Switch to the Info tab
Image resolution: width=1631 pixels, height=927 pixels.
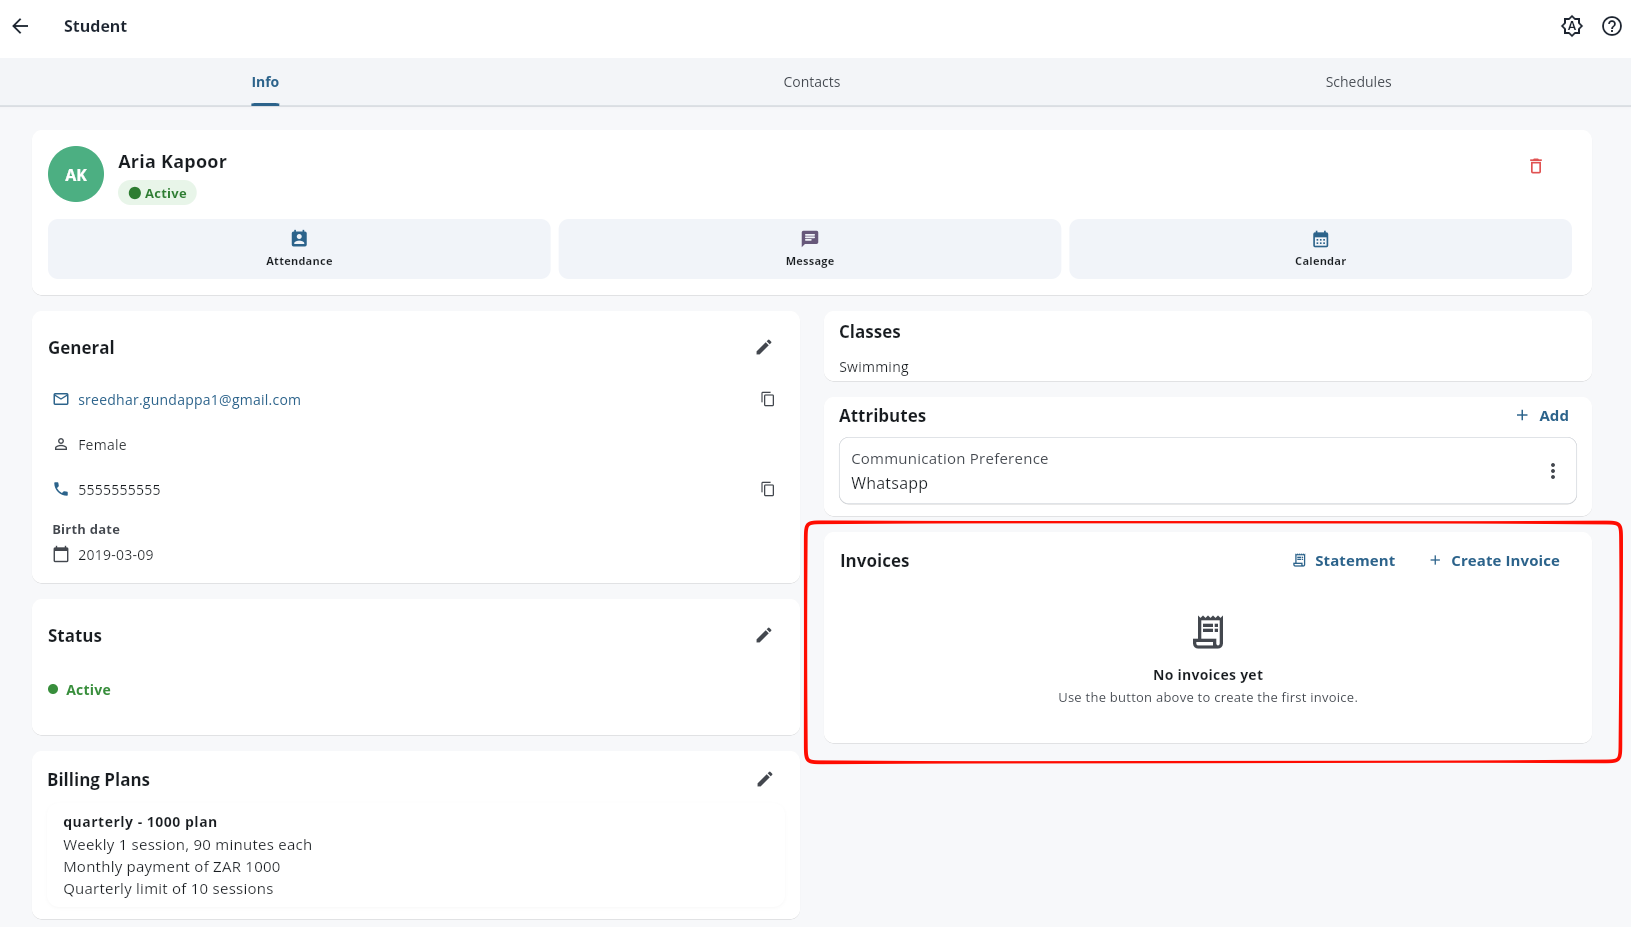coord(265,82)
